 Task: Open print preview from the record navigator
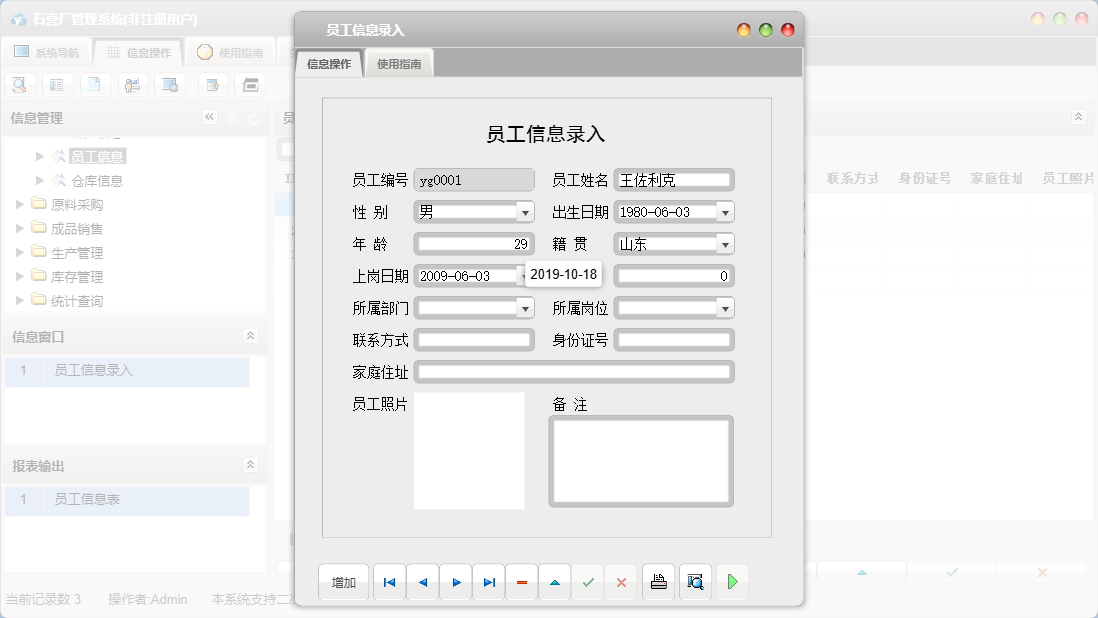694,581
